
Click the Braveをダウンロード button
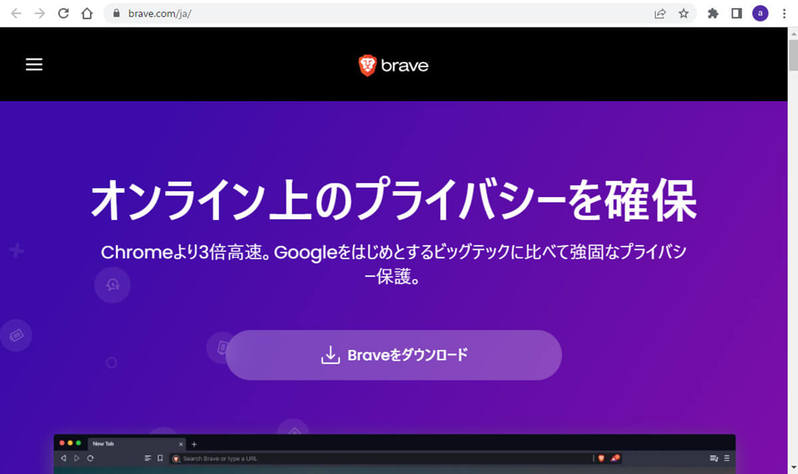393,355
